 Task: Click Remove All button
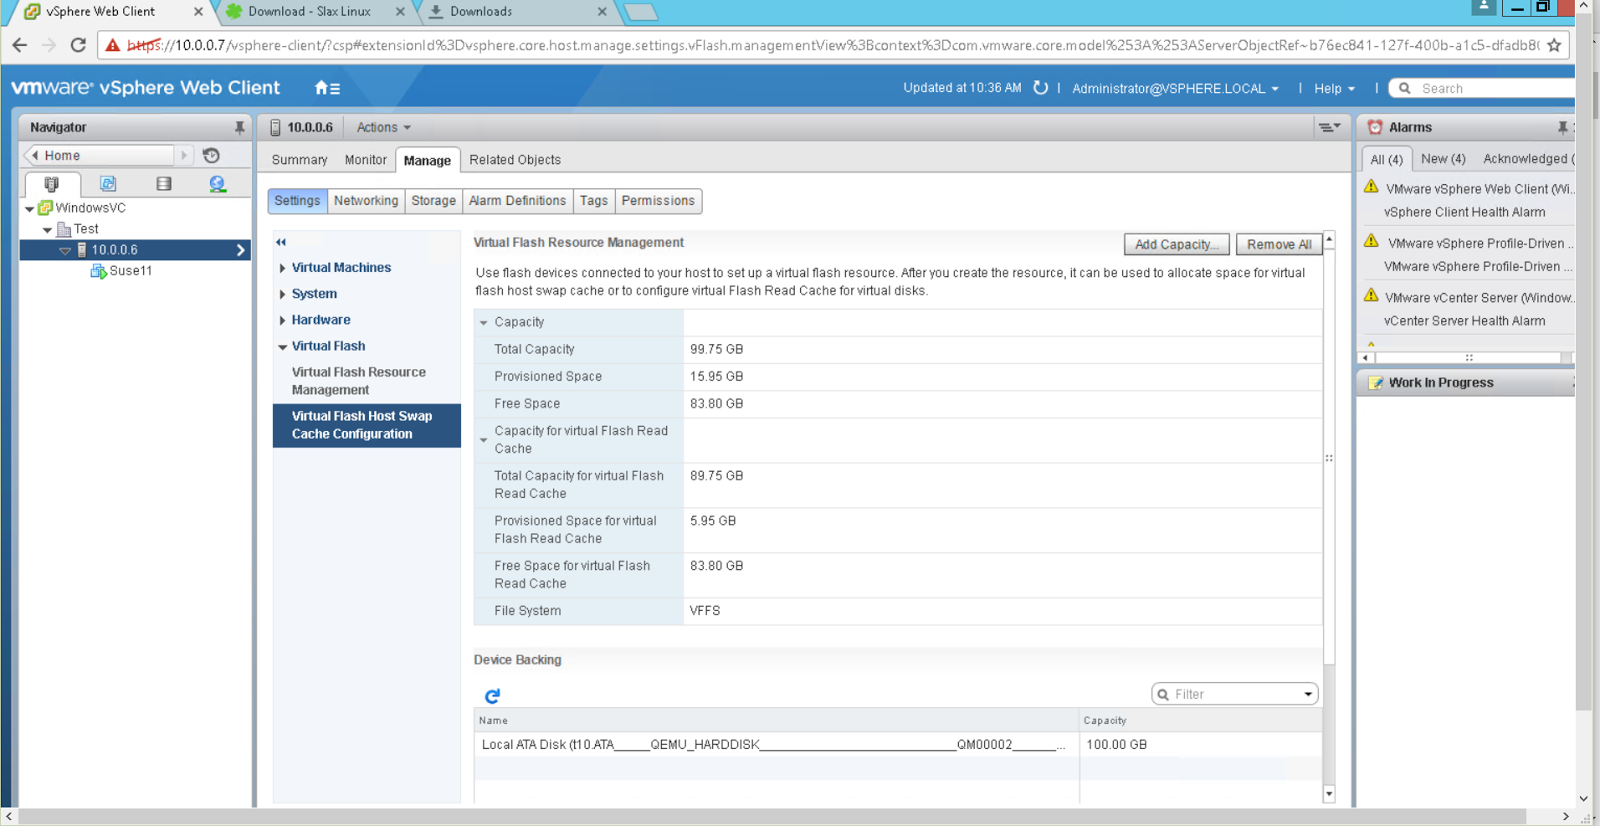point(1279,244)
